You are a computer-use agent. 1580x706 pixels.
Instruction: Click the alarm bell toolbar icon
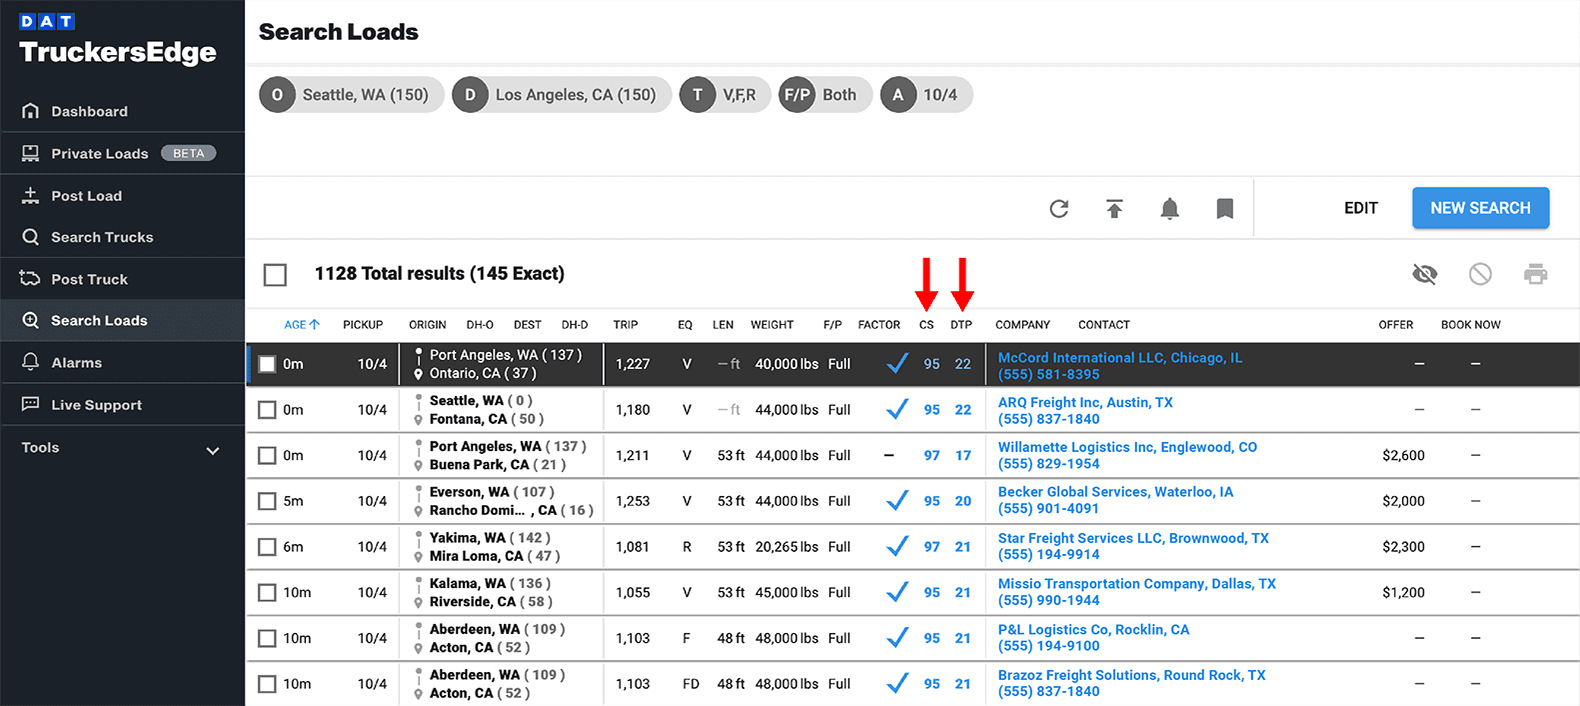(x=1169, y=208)
